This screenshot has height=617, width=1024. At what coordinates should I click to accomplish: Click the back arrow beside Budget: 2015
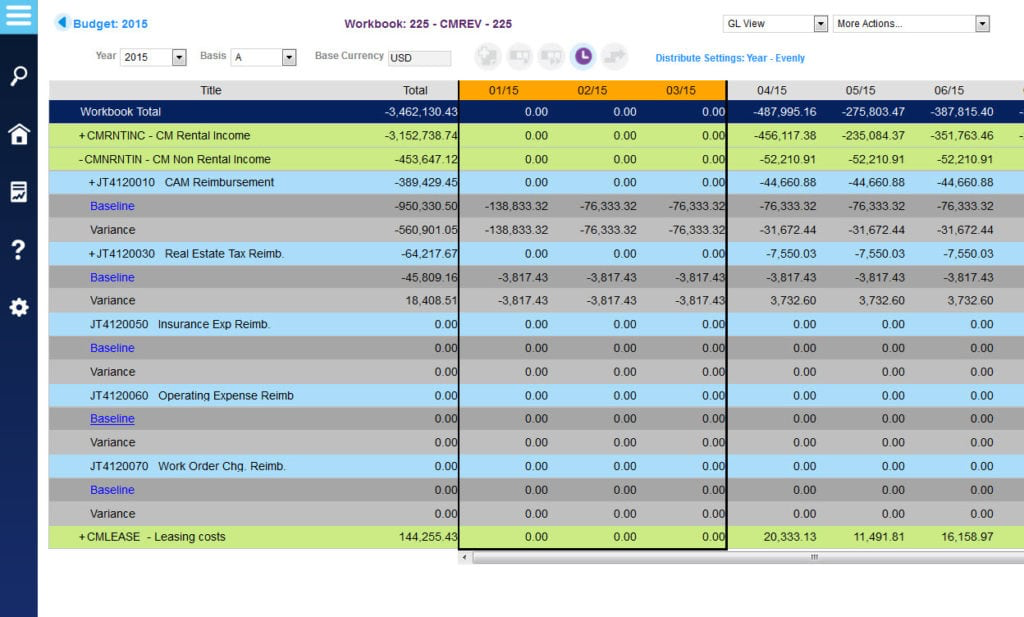(62, 23)
